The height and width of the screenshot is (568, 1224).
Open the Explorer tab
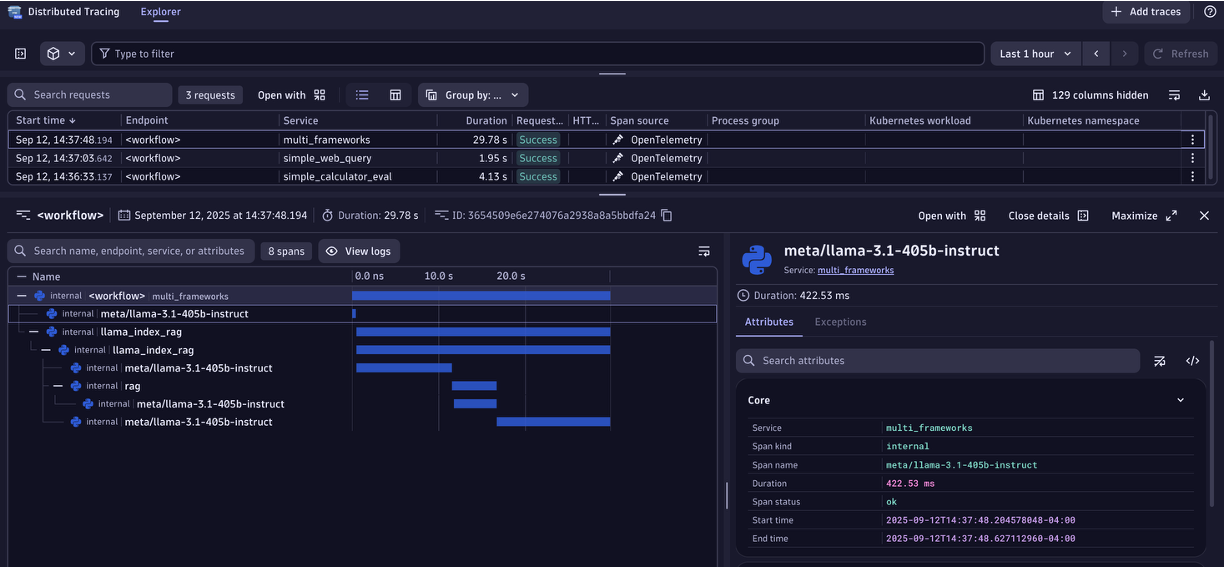(161, 12)
